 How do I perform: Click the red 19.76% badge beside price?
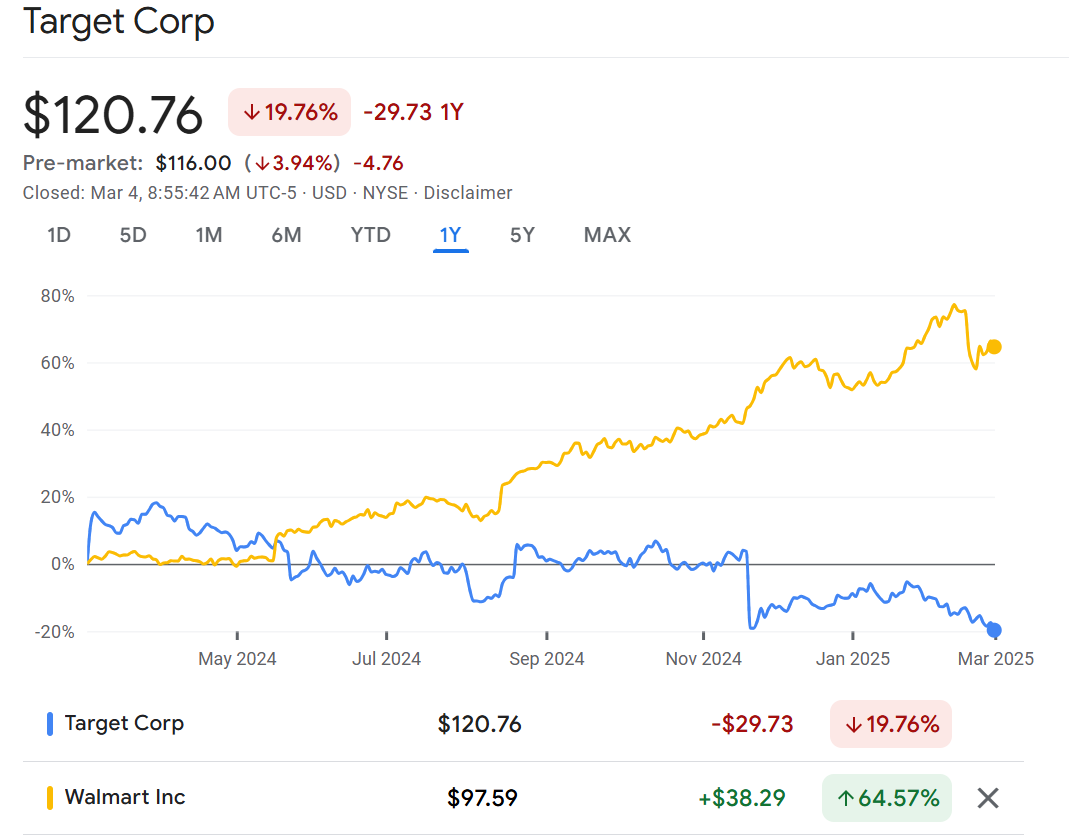tap(290, 112)
